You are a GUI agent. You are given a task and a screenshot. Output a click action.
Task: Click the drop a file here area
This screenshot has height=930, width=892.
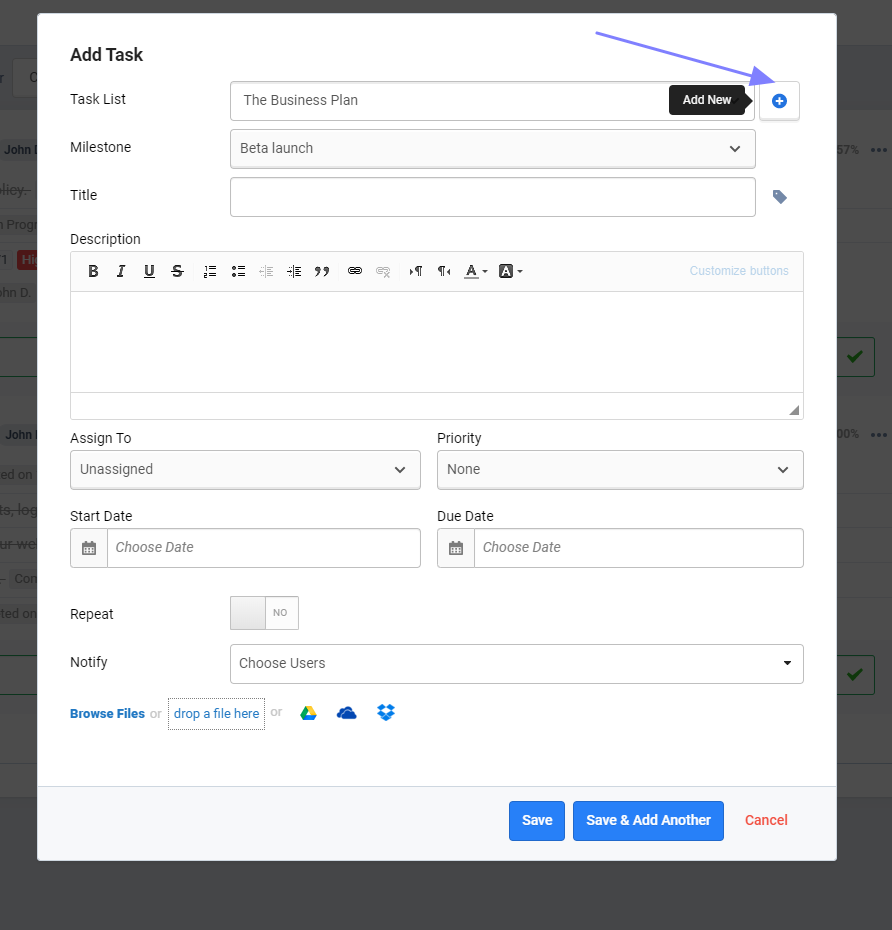(216, 714)
